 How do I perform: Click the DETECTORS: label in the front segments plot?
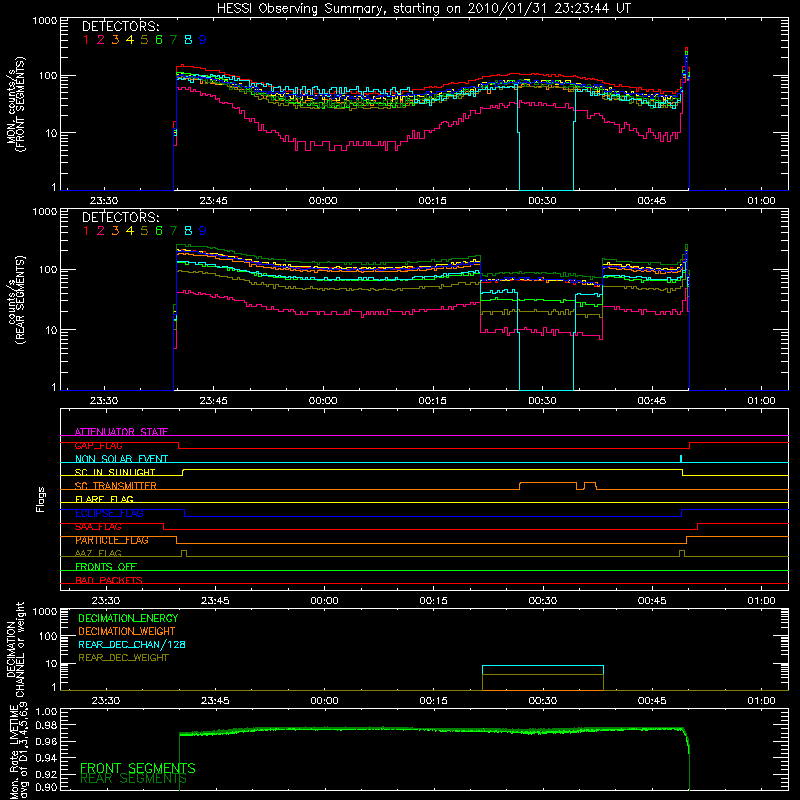point(120,27)
